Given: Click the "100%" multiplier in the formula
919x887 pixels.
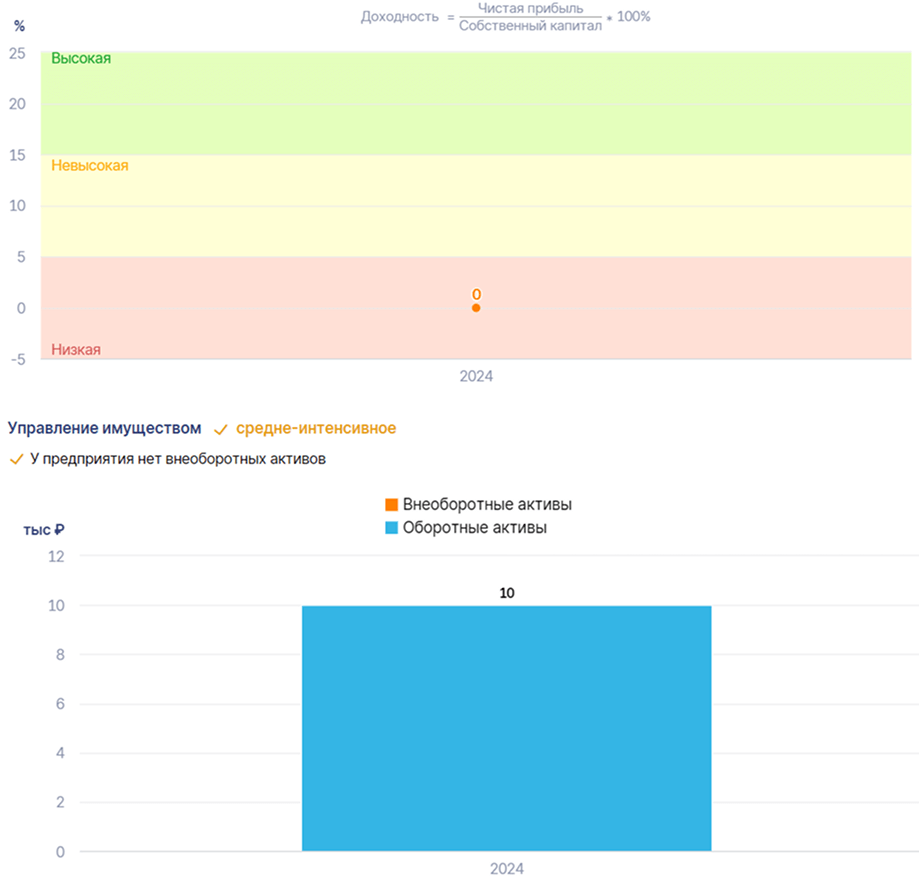Looking at the screenshot, I should point(634,17).
